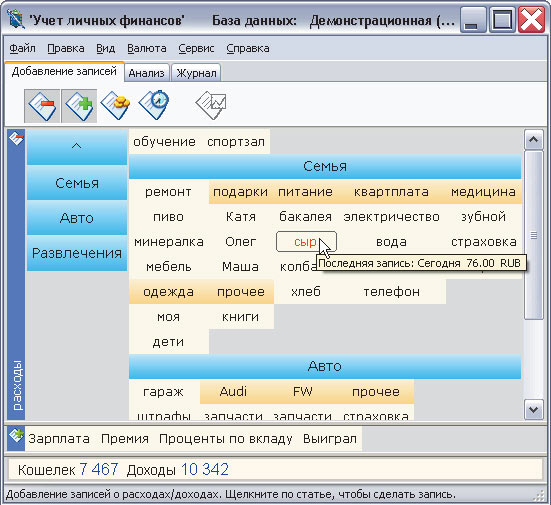Click the expenses panel icon above 'расходы'
Viewport: 551px width, 505px height.
point(16,138)
